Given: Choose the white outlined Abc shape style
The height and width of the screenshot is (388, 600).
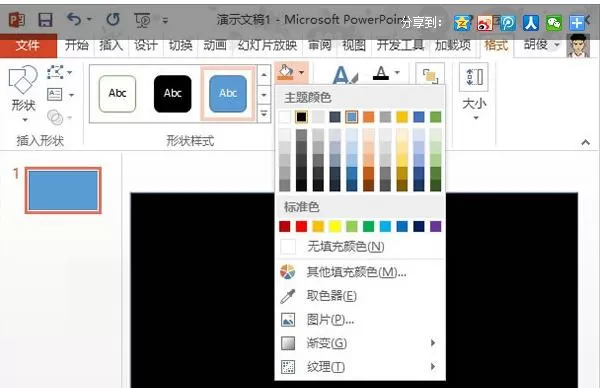Looking at the screenshot, I should point(117,94).
